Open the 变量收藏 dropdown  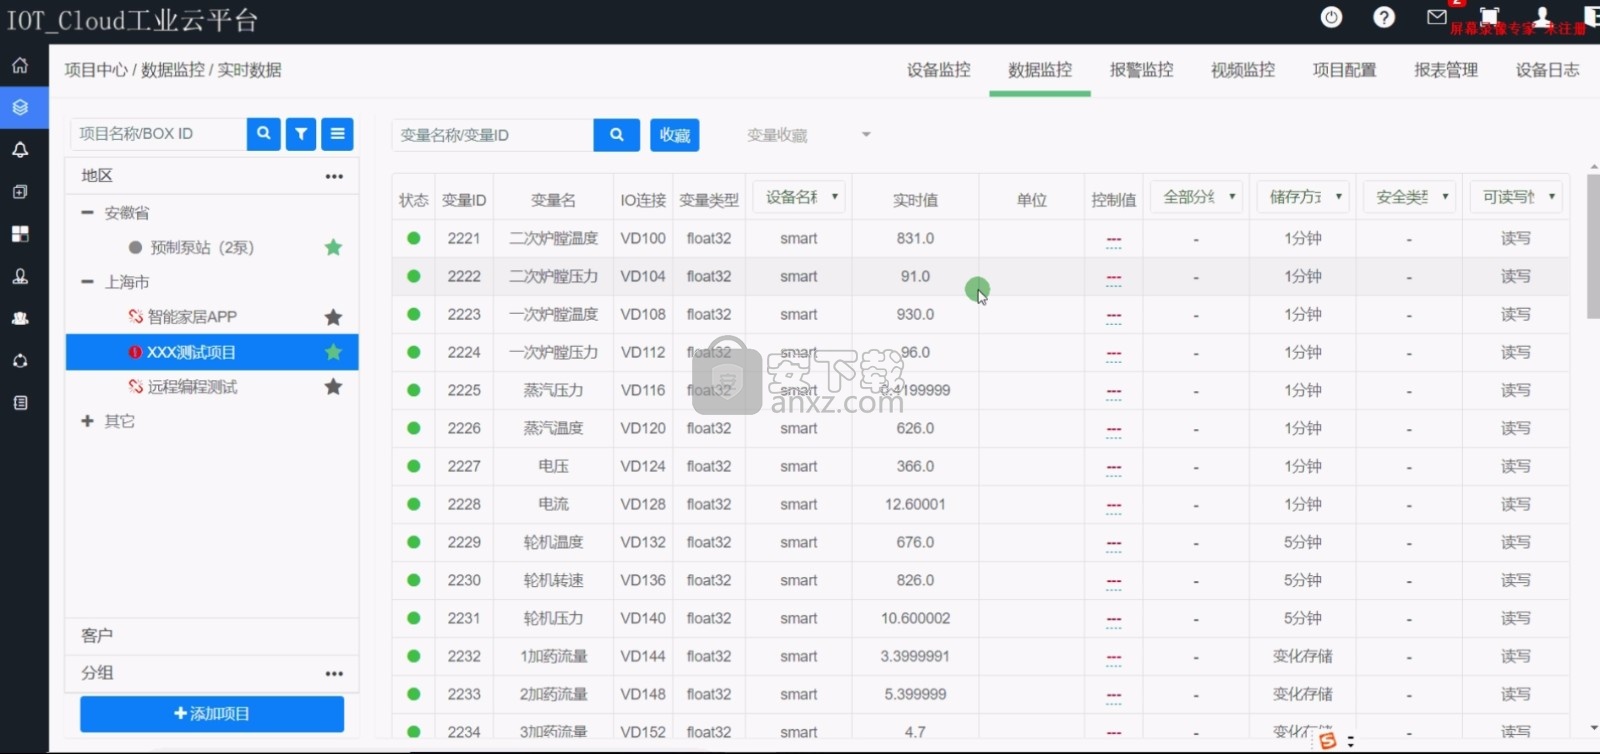(808, 135)
